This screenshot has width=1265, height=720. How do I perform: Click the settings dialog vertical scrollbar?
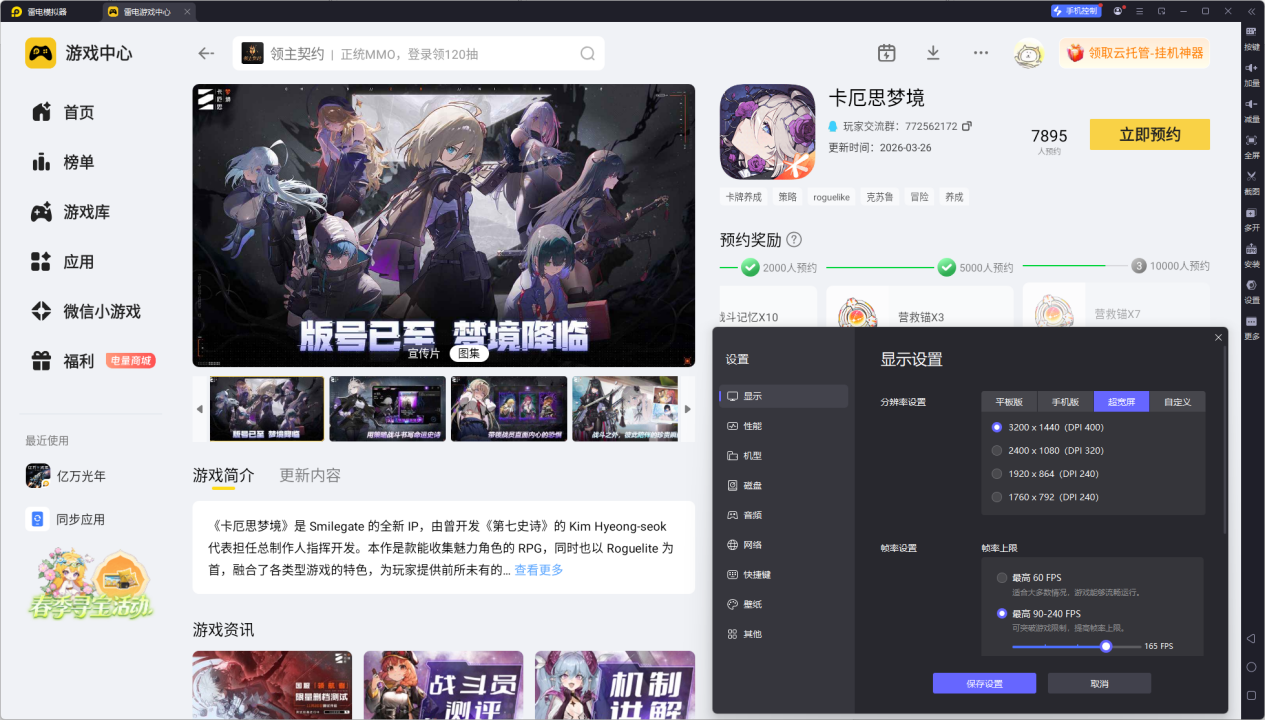1226,440
